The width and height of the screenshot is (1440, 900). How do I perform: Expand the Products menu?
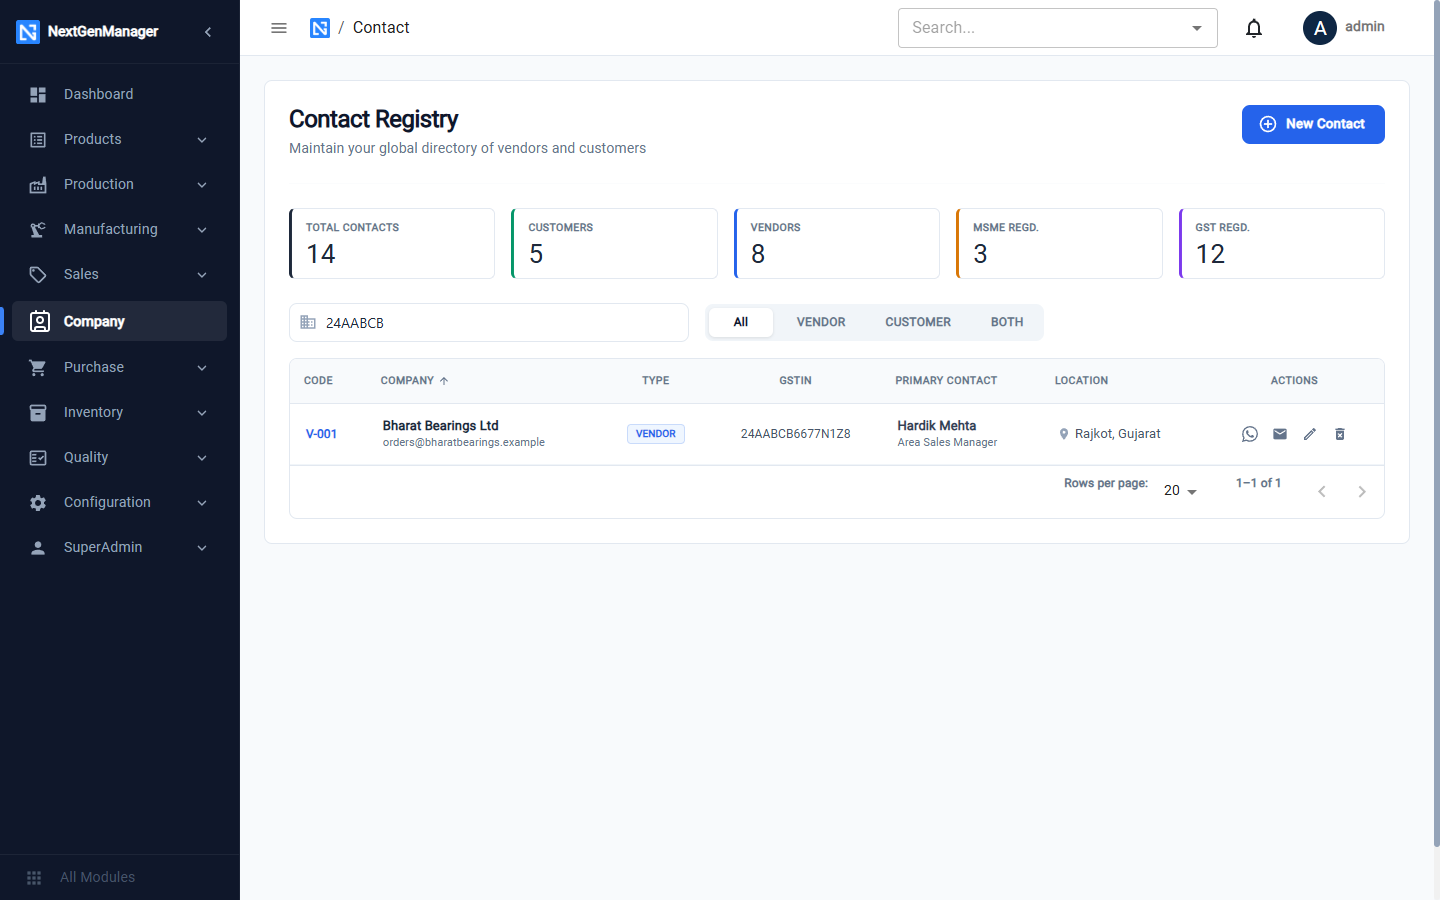120,139
